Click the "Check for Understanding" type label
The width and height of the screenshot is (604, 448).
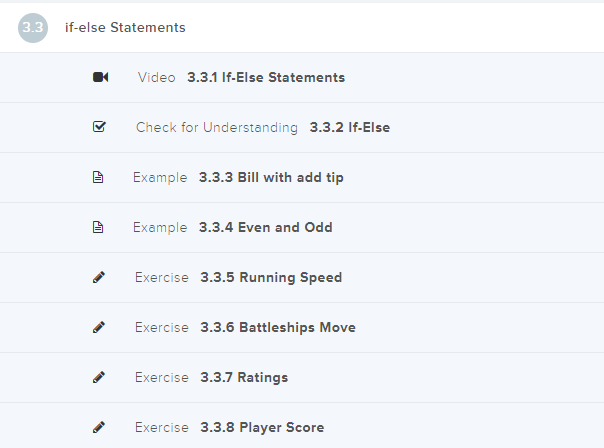[217, 128]
